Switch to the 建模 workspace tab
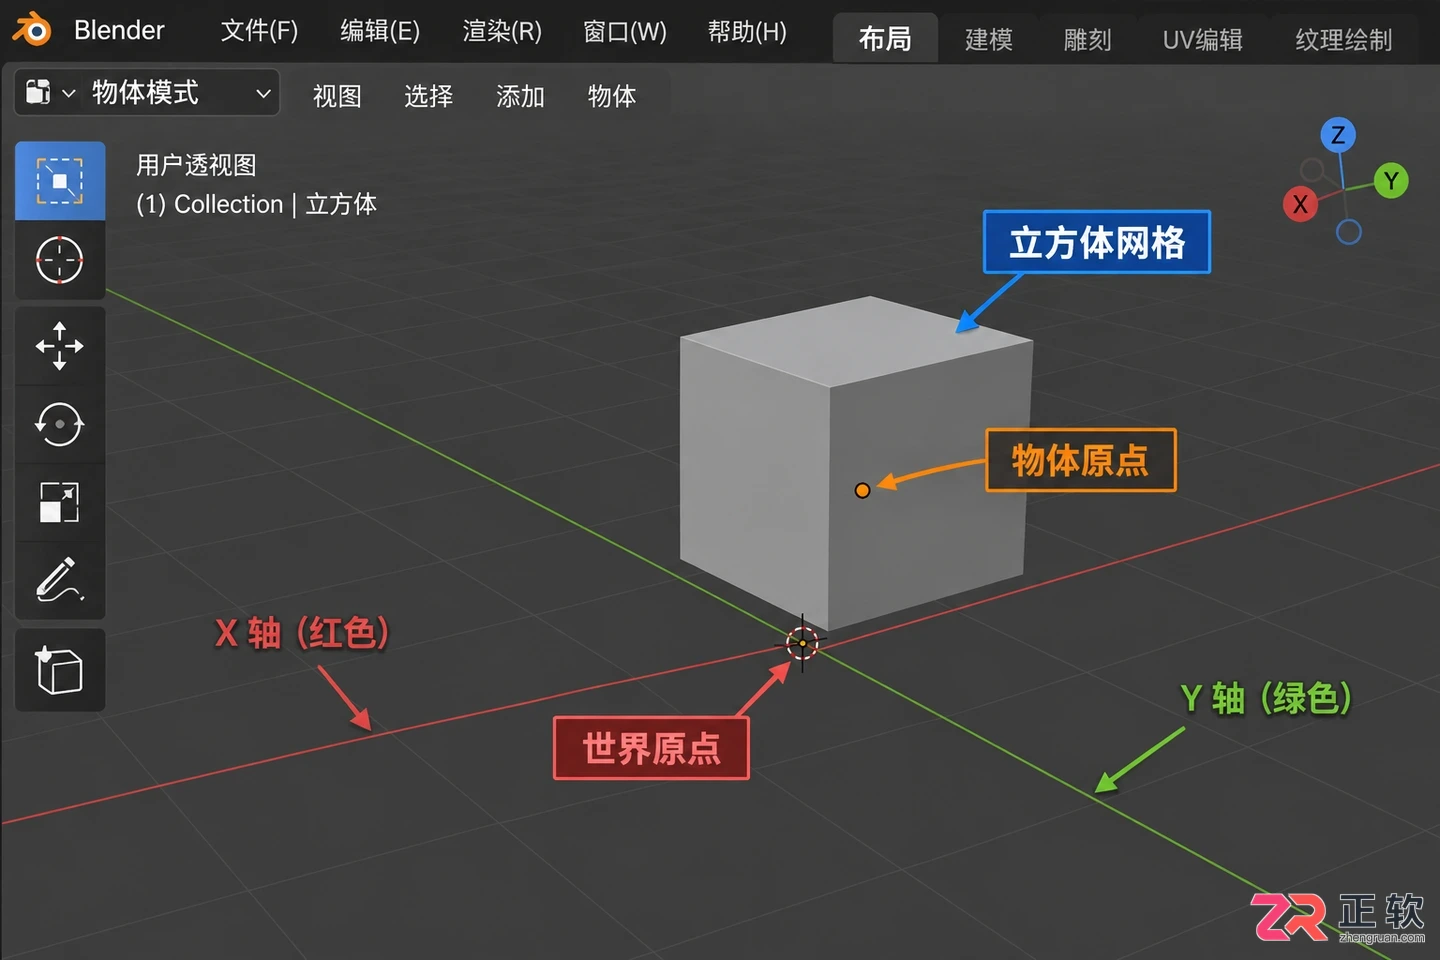 tap(989, 39)
